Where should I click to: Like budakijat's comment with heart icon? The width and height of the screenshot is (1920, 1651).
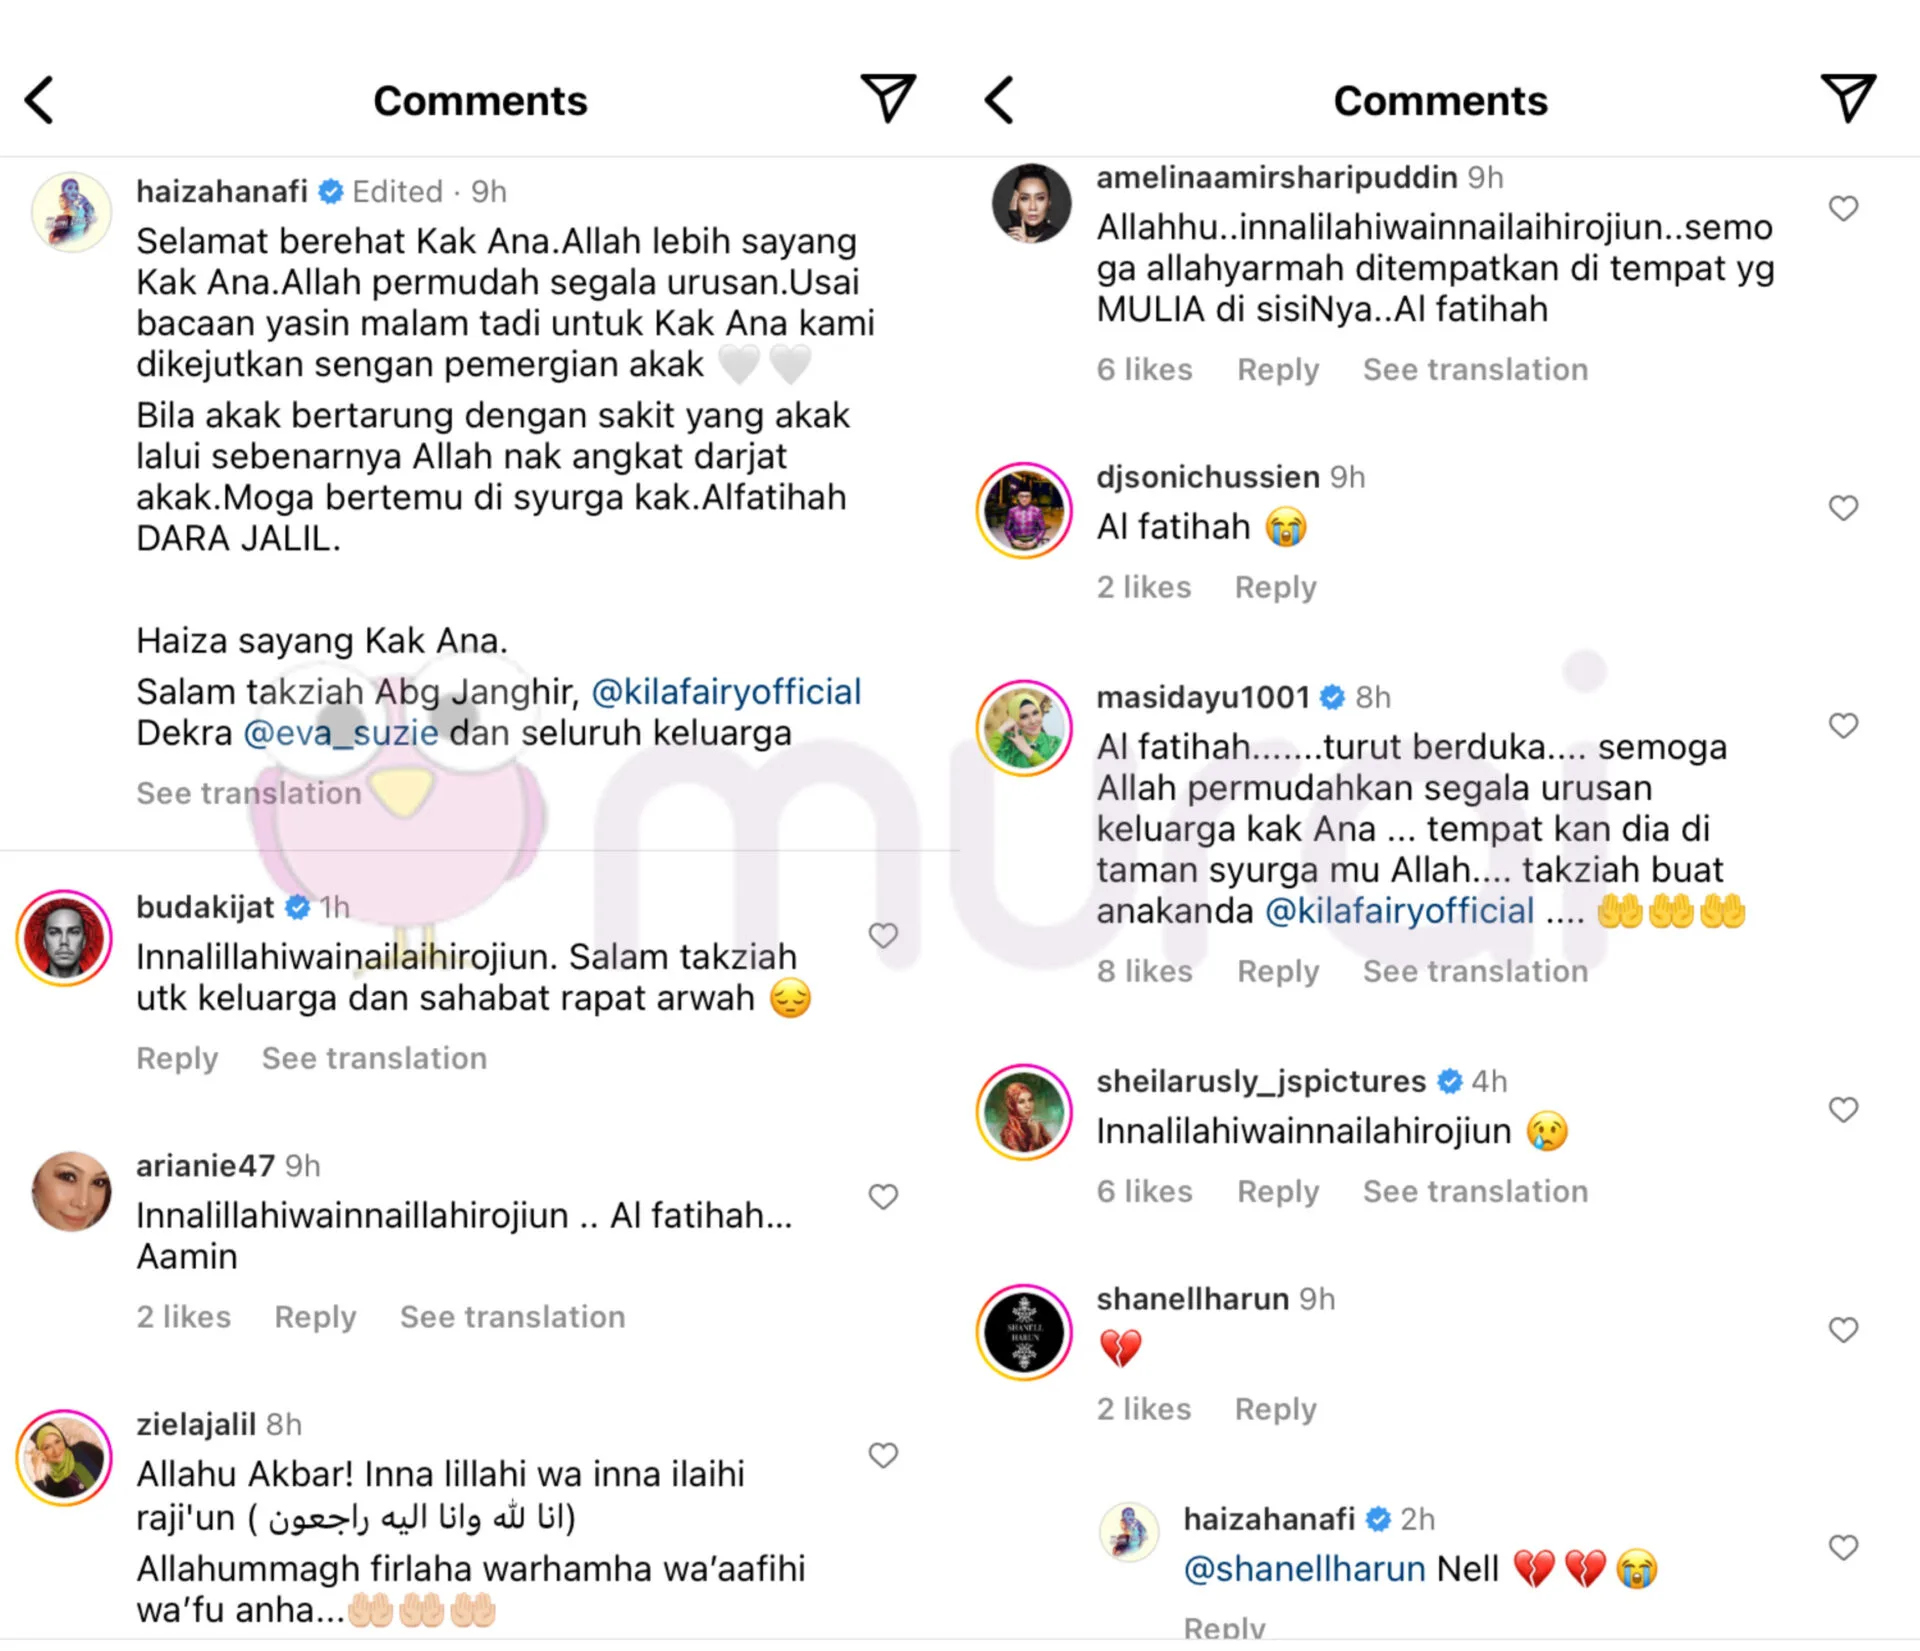pos(883,936)
